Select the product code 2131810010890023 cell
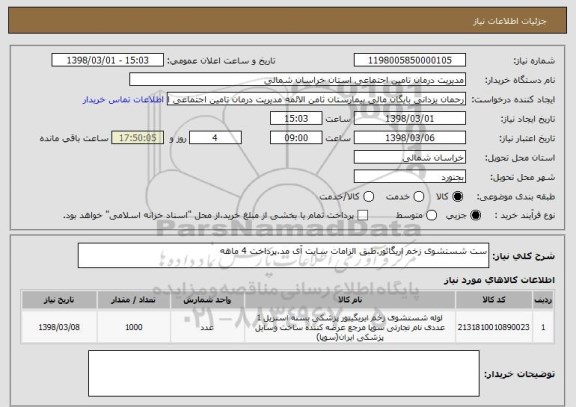576x407 pixels. pyautogui.click(x=493, y=327)
